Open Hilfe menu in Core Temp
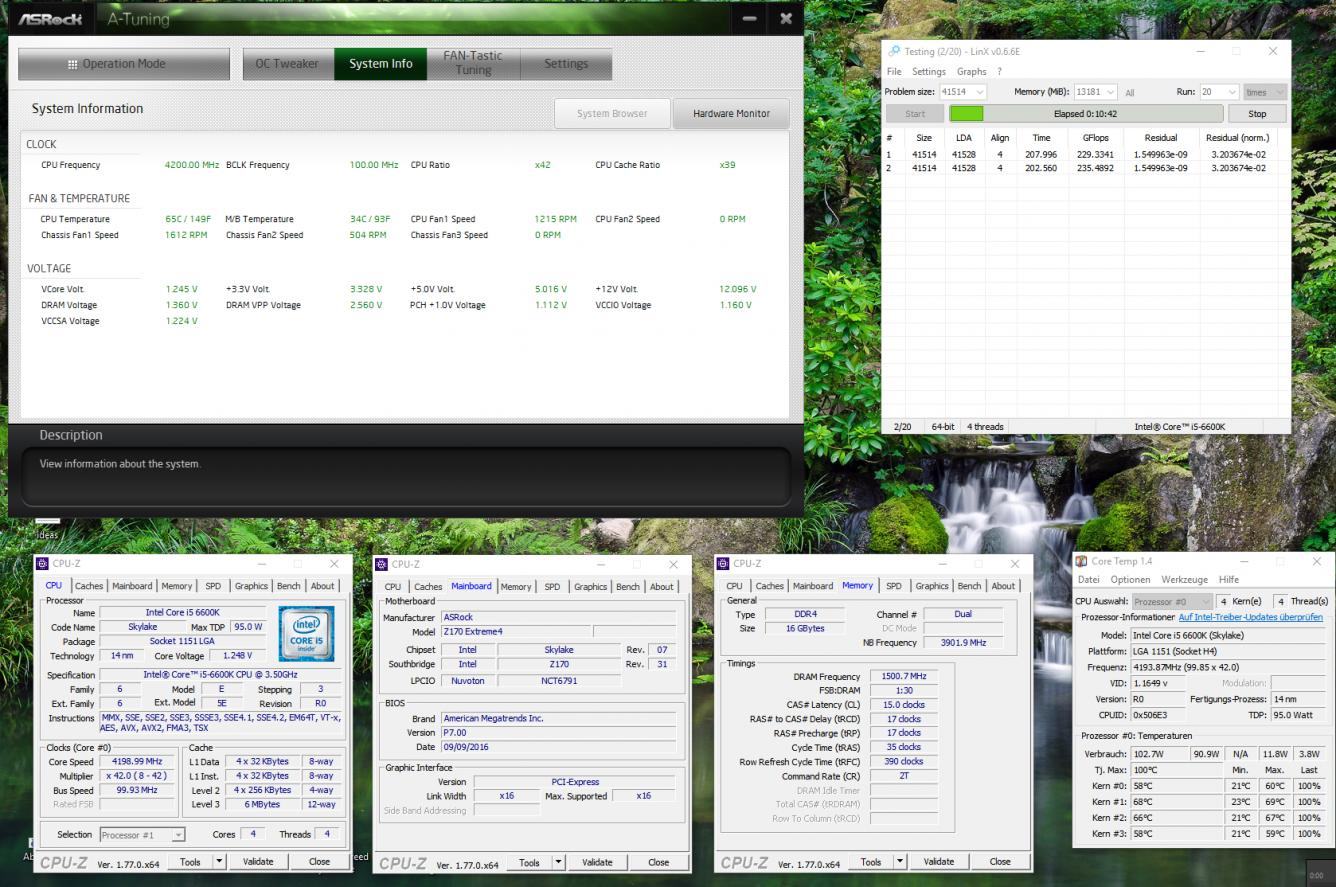Image resolution: width=1336 pixels, height=887 pixels. point(1229,579)
